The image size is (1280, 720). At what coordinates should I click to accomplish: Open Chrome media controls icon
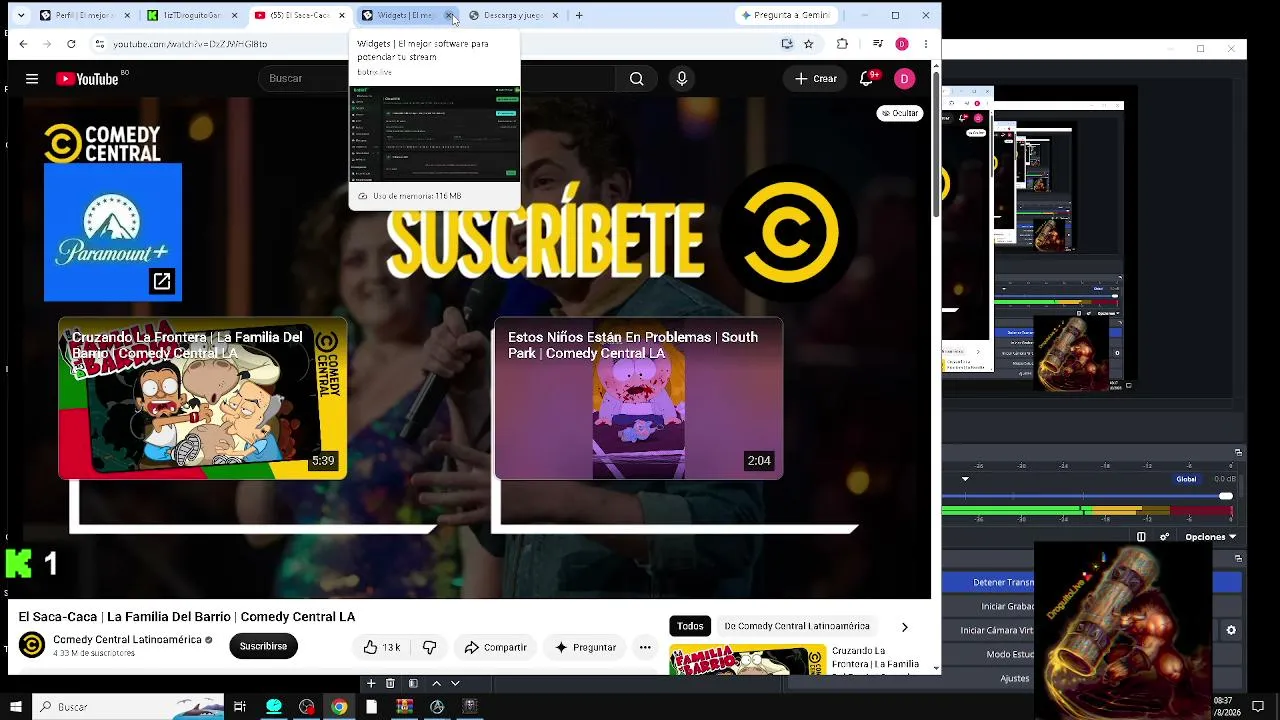(x=877, y=44)
